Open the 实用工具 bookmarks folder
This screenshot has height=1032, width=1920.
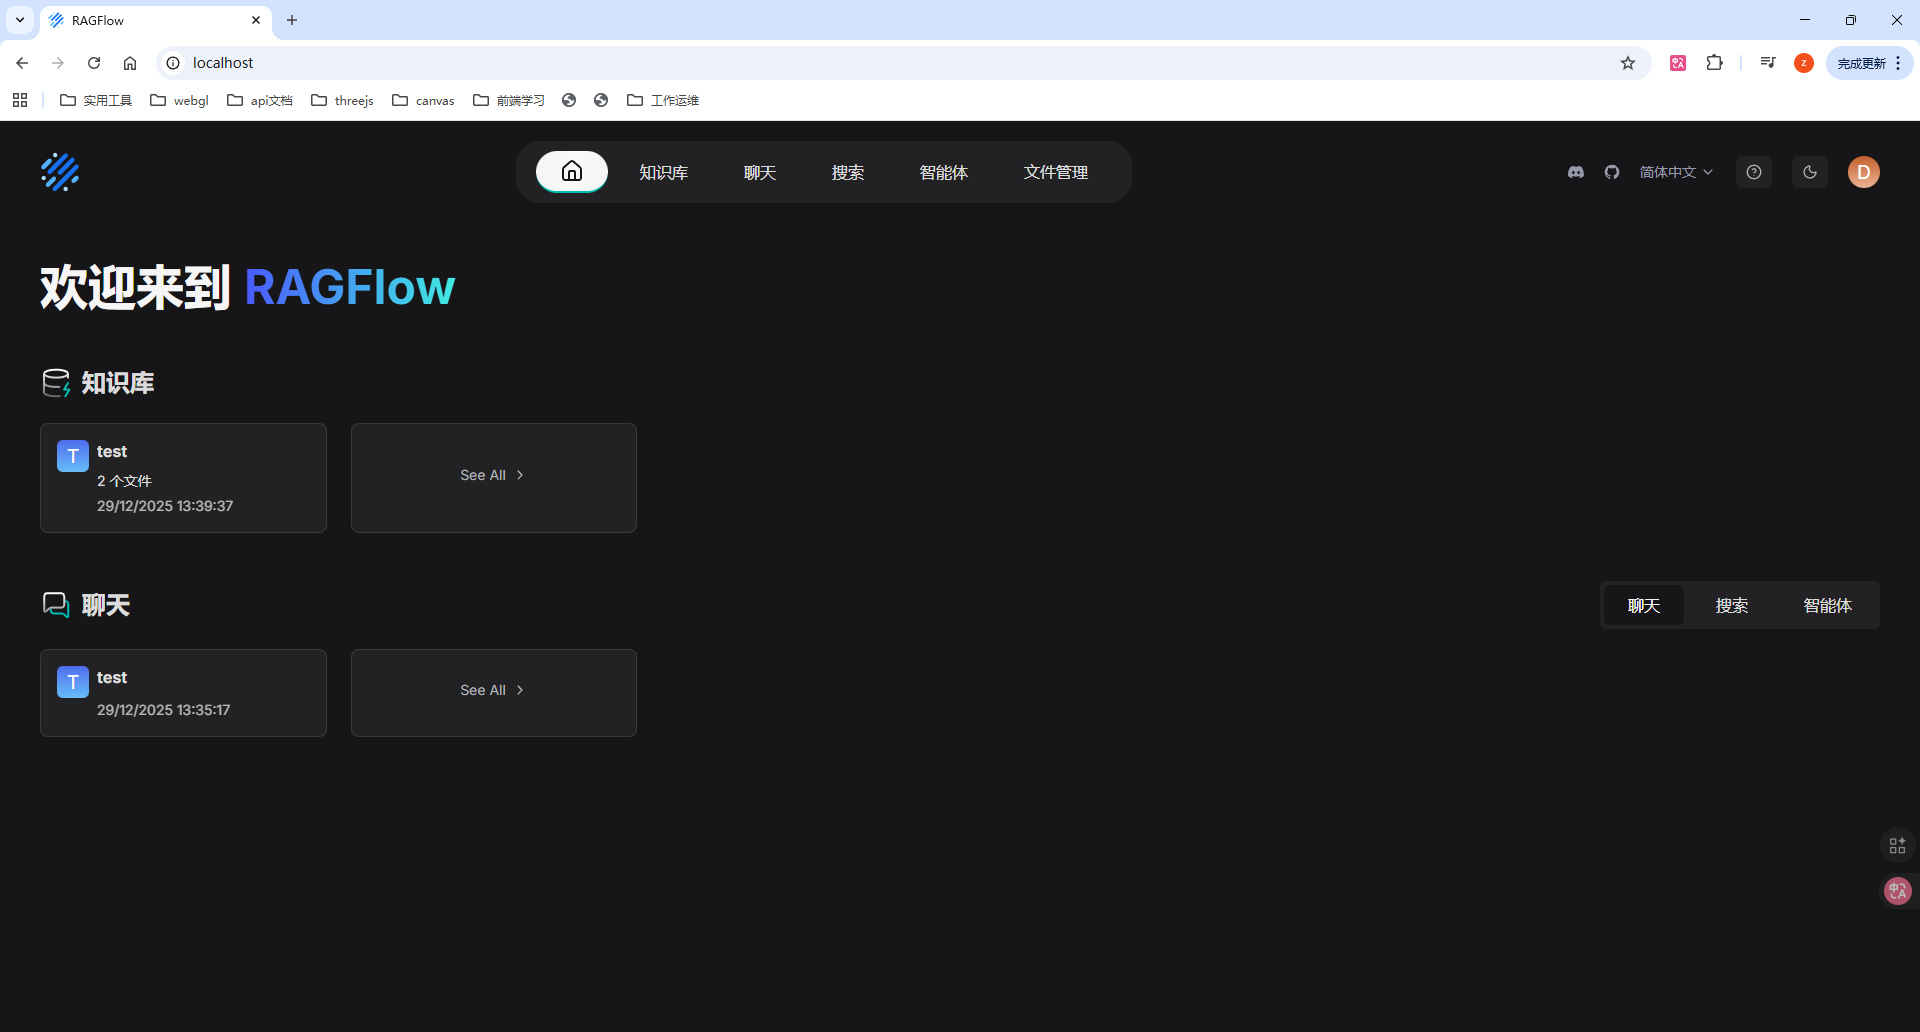click(96, 100)
